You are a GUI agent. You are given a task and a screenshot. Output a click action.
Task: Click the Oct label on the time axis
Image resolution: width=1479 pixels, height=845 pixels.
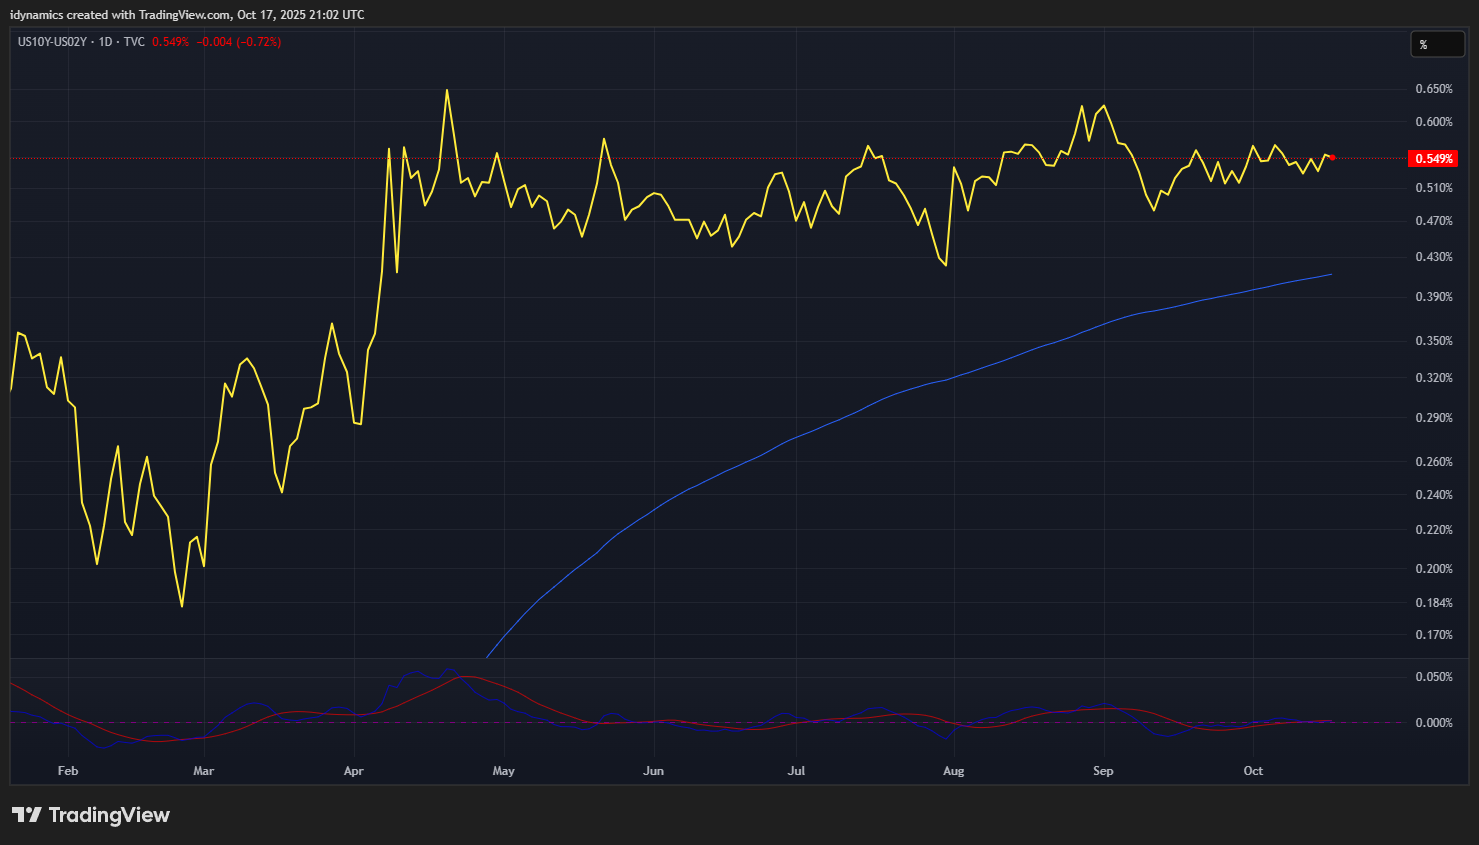point(1253,771)
